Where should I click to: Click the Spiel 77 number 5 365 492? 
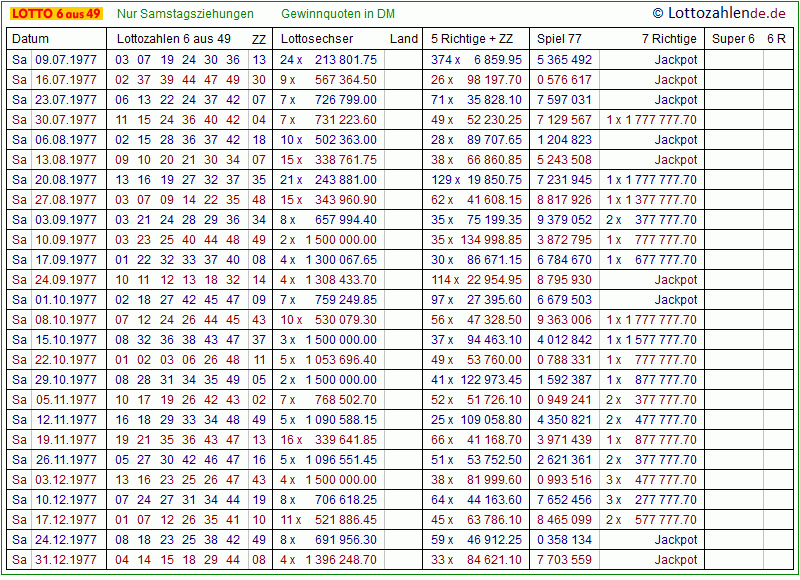tap(565, 60)
